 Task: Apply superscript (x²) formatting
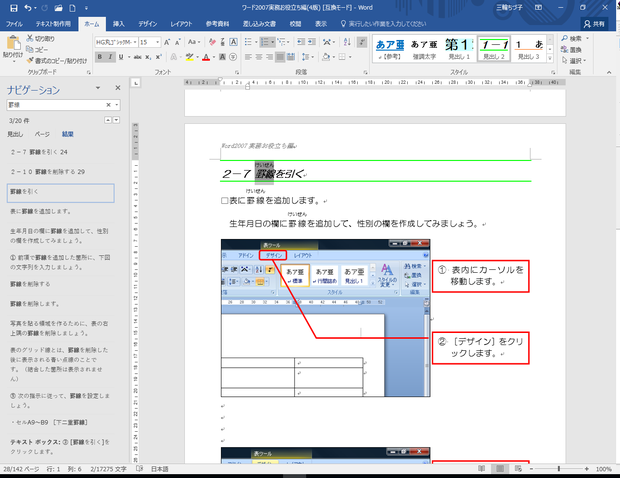tap(158, 57)
